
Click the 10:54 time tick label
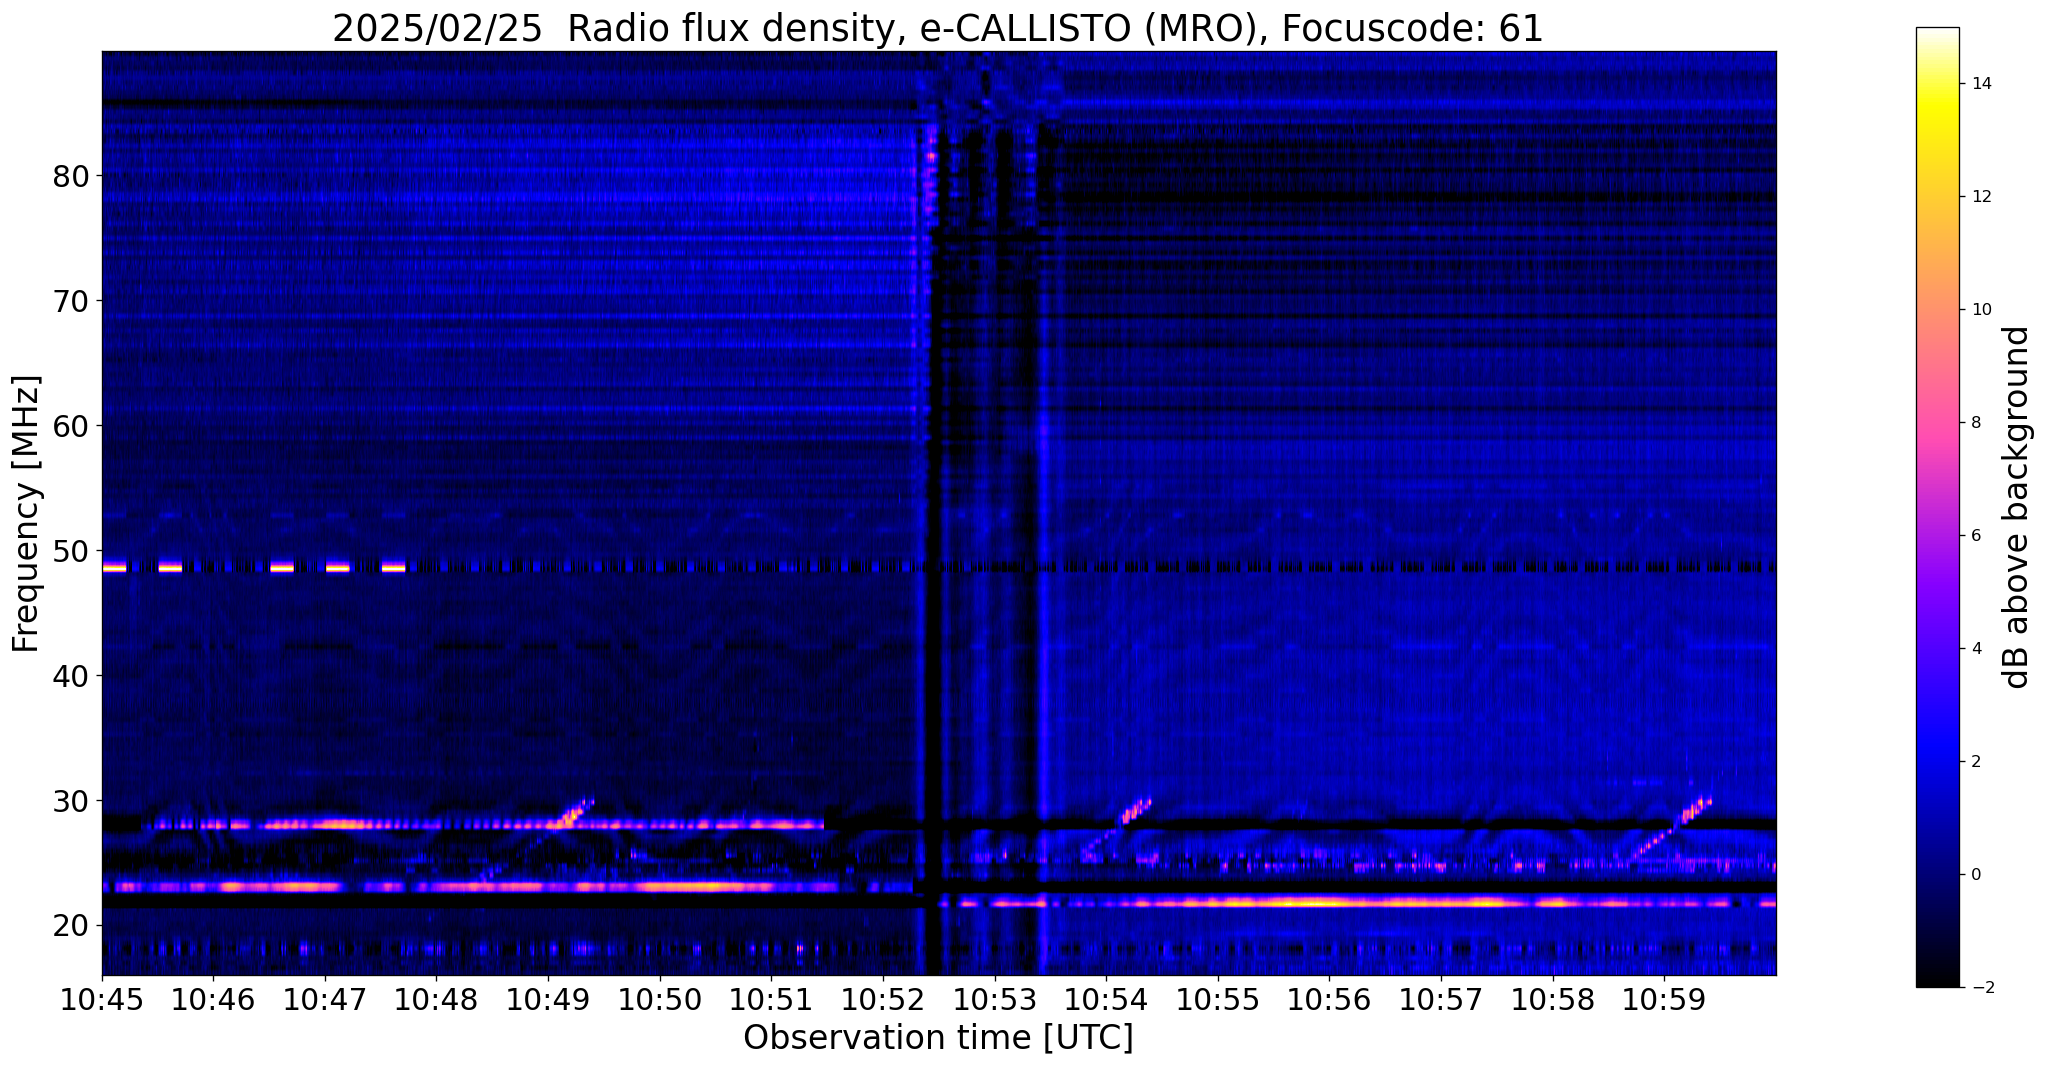click(1106, 1000)
